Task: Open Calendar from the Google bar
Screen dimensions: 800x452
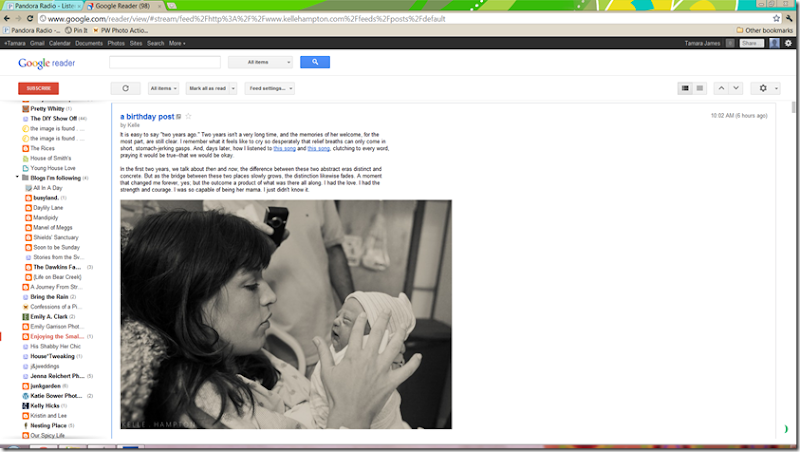Action: click(x=60, y=43)
